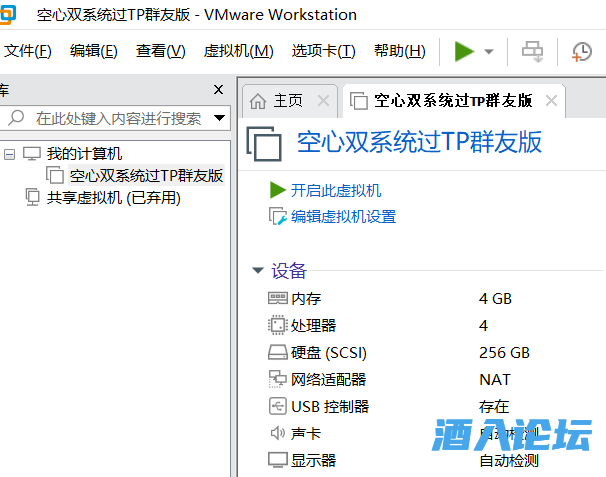Click the display monitor icon
The image size is (606, 477).
277,460
